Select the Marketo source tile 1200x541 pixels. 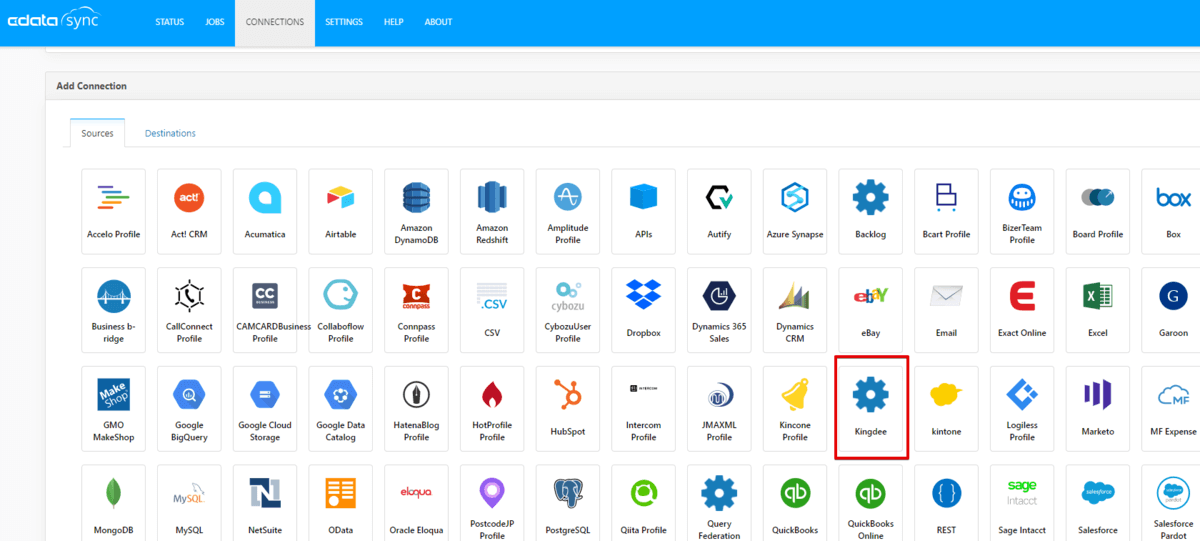pyautogui.click(x=1098, y=408)
